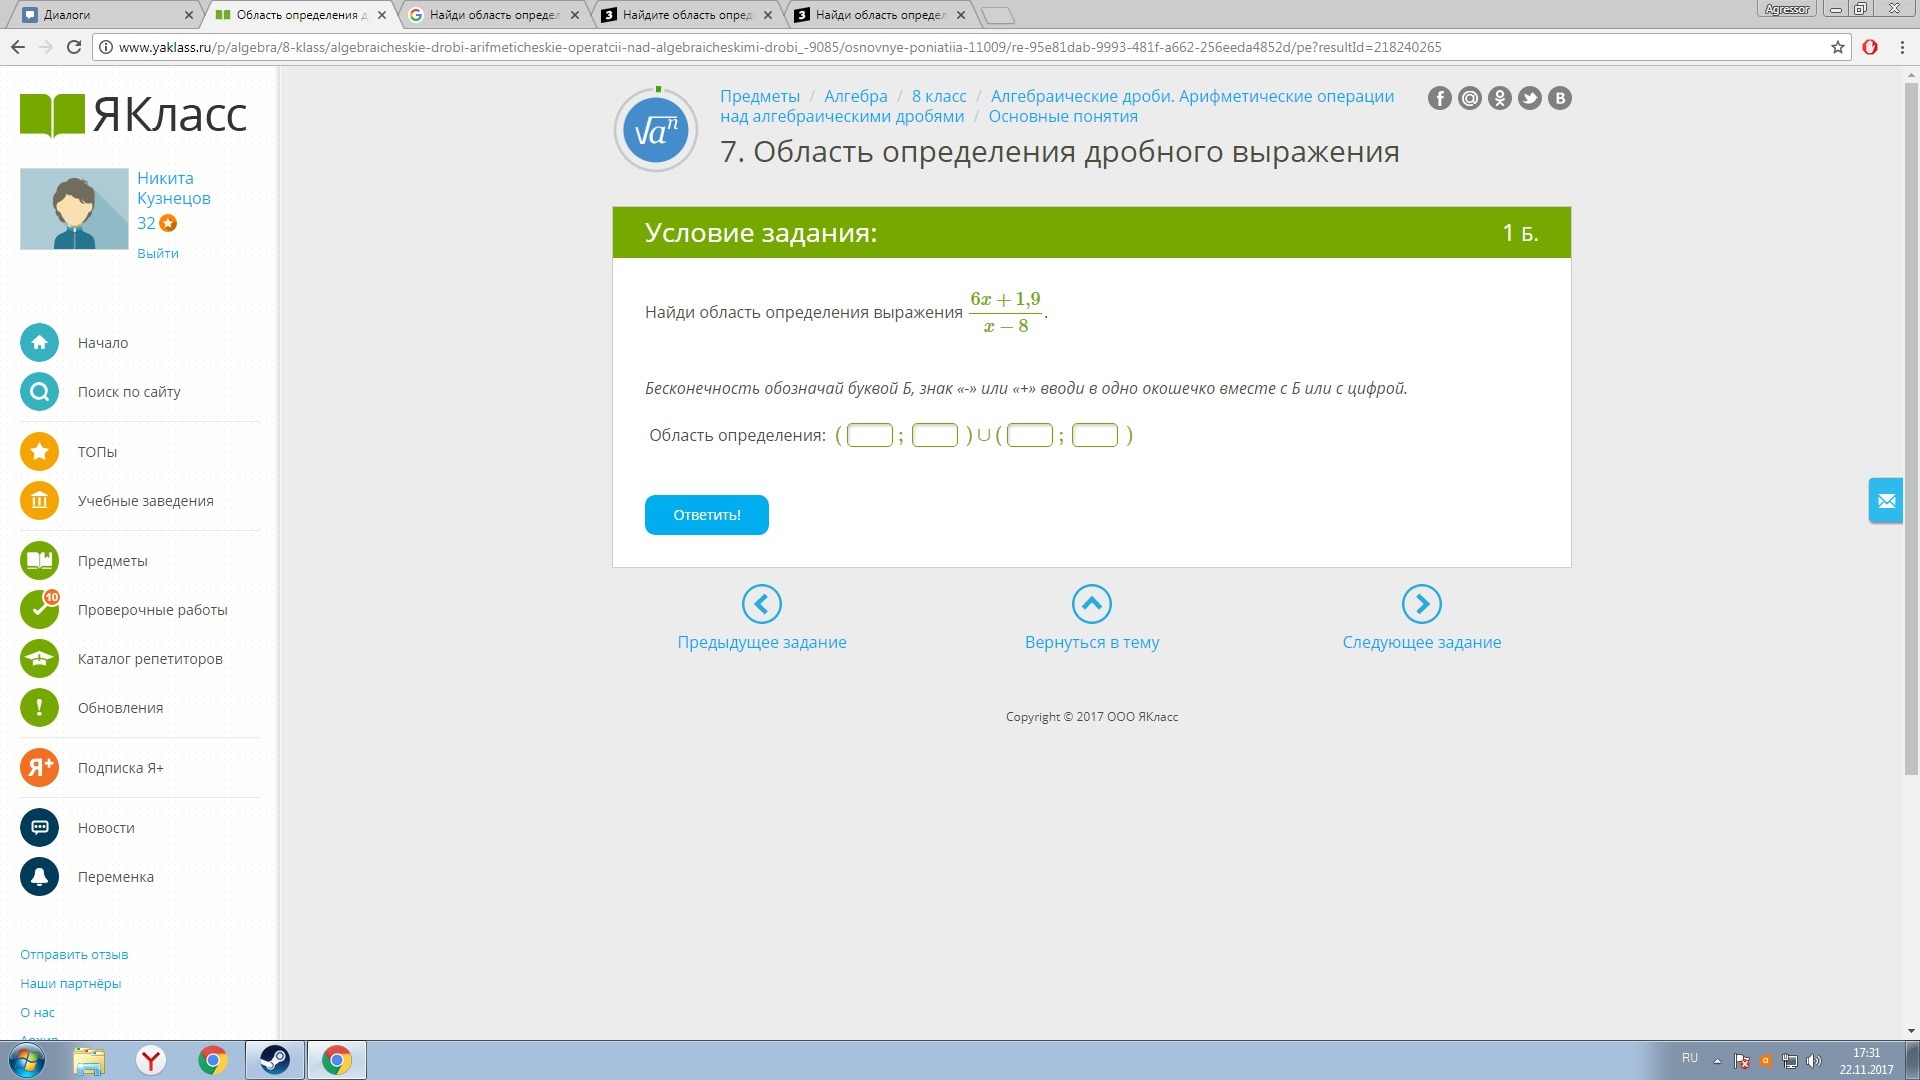This screenshot has width=1920, height=1080.
Task: Open Проверочные работы checkmark icon
Action: point(39,610)
